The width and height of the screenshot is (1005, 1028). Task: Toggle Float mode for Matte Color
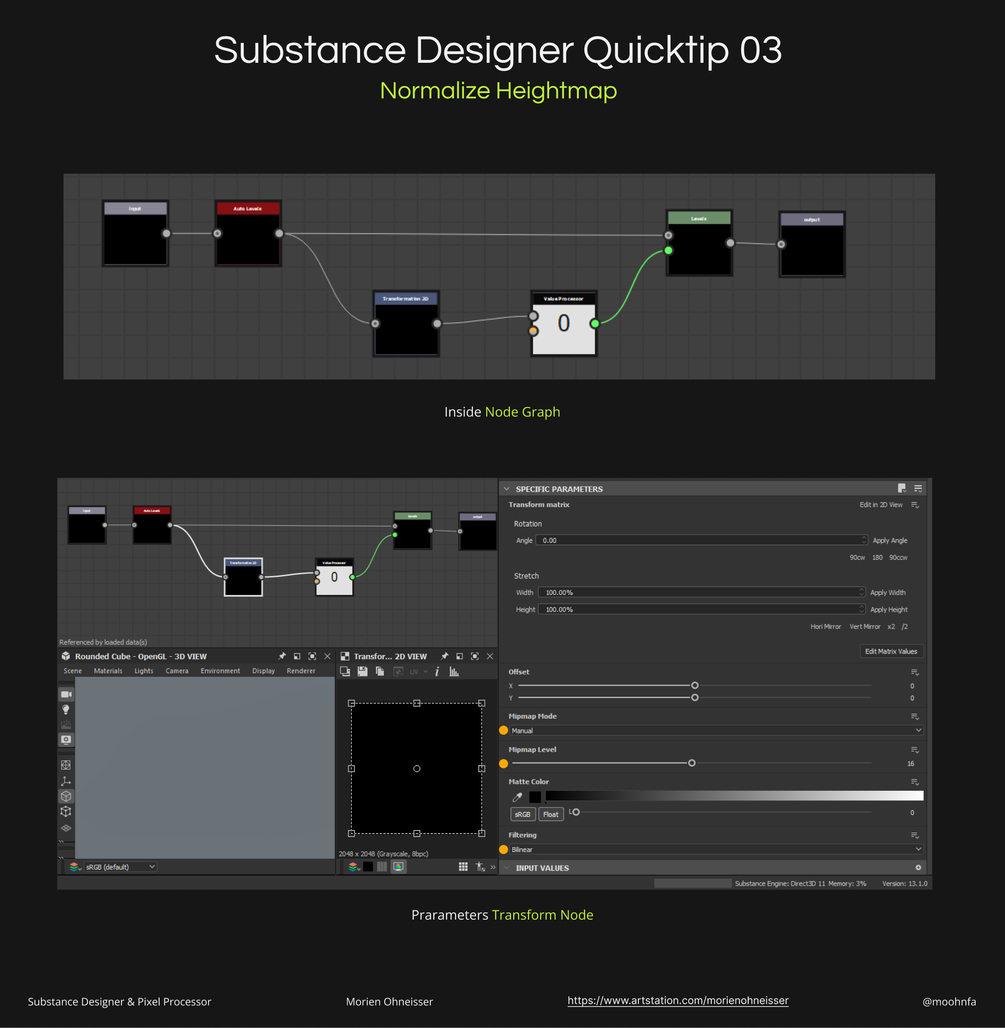(551, 814)
